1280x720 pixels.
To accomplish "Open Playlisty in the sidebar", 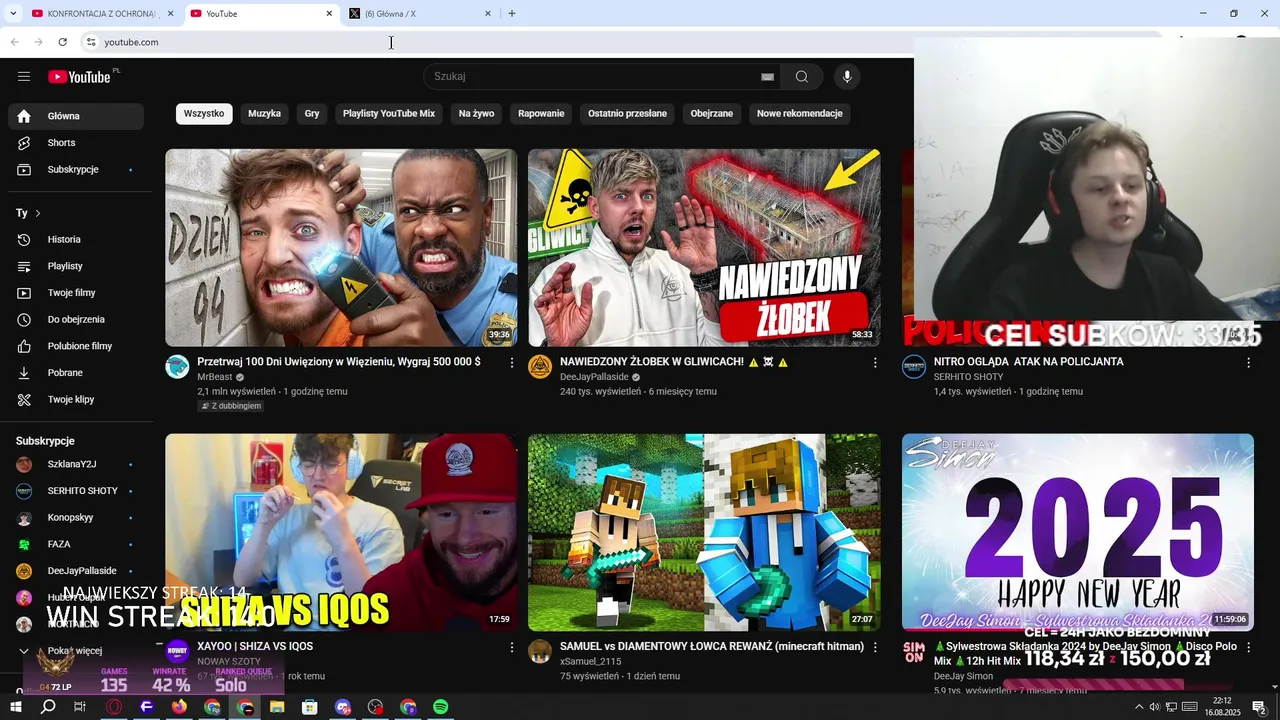I will tap(76, 266).
